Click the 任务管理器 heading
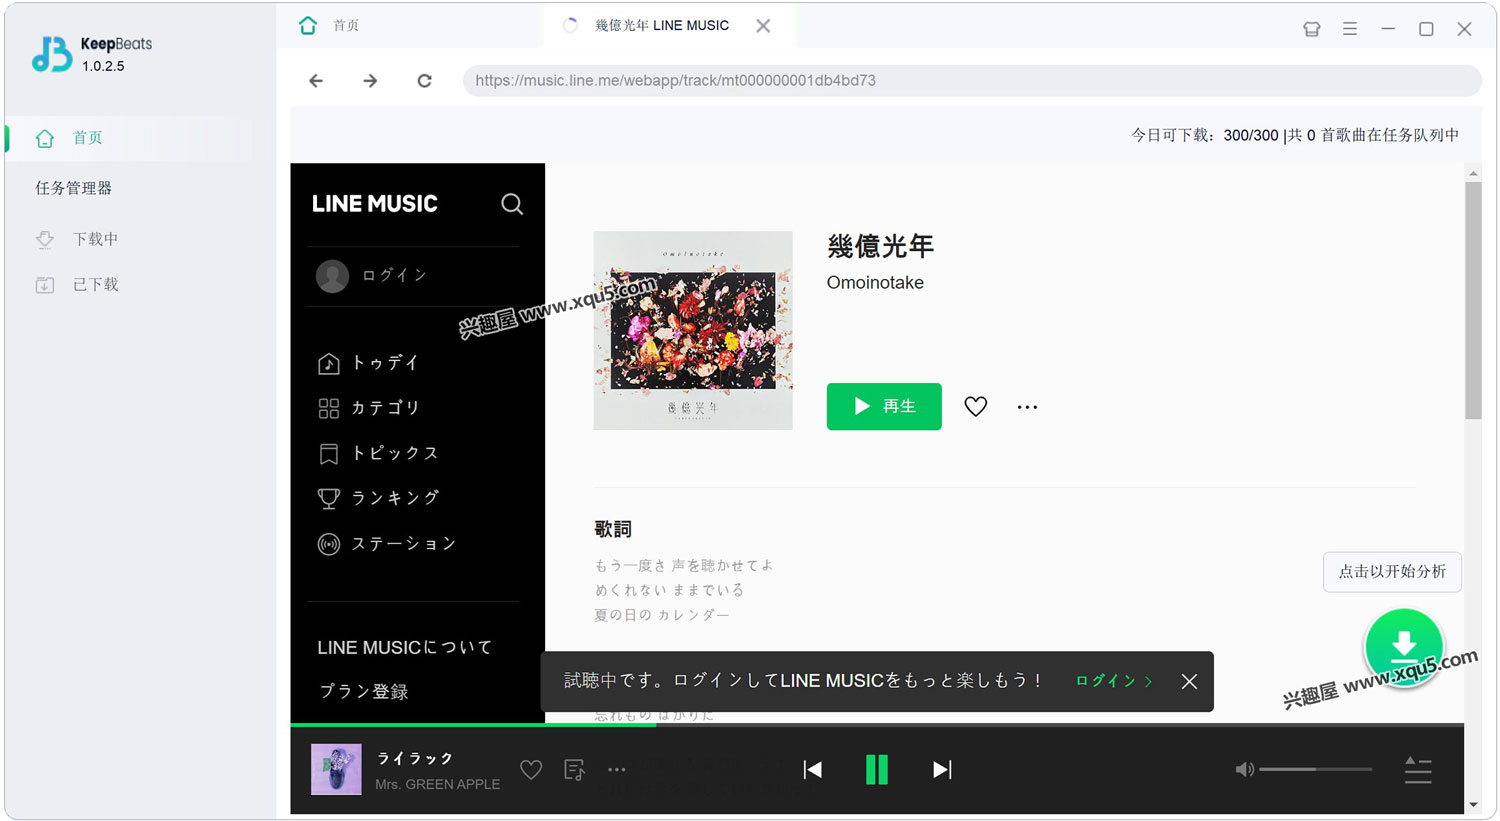Image resolution: width=1500 pixels, height=821 pixels. pos(73,189)
